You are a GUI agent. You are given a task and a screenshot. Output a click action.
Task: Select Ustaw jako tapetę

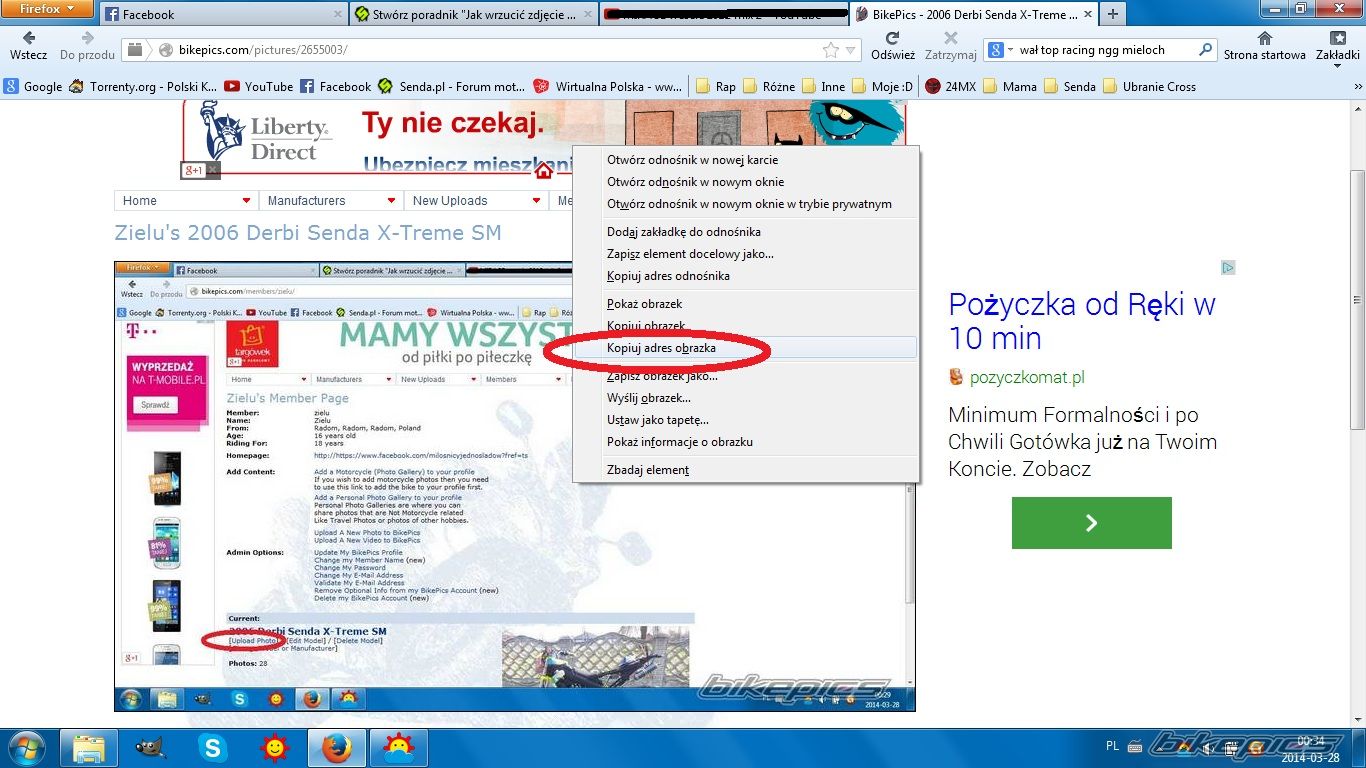coord(746,420)
